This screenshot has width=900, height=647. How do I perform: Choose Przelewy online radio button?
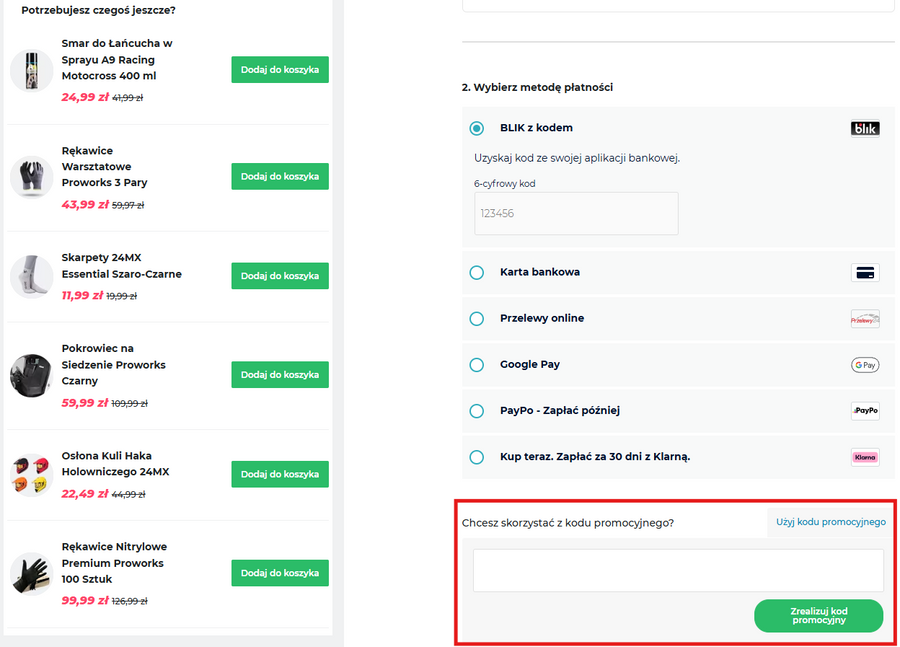[x=477, y=319]
